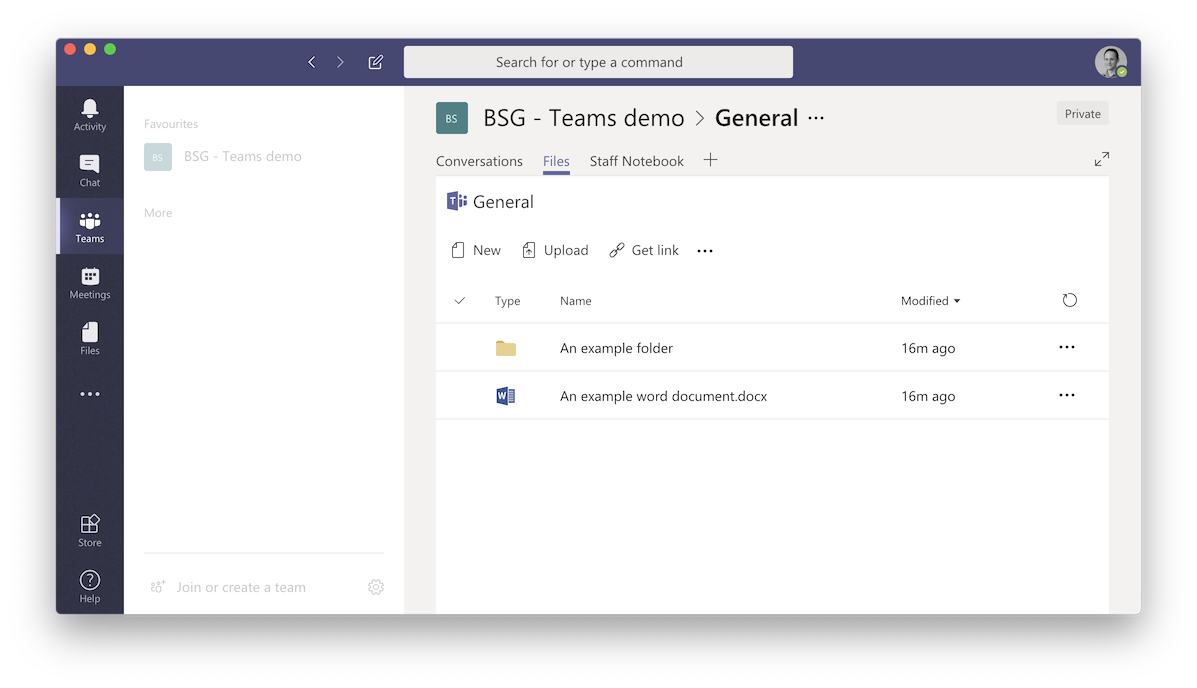
Task: Select BSG - Teams demo in Favourites
Action: [223, 157]
